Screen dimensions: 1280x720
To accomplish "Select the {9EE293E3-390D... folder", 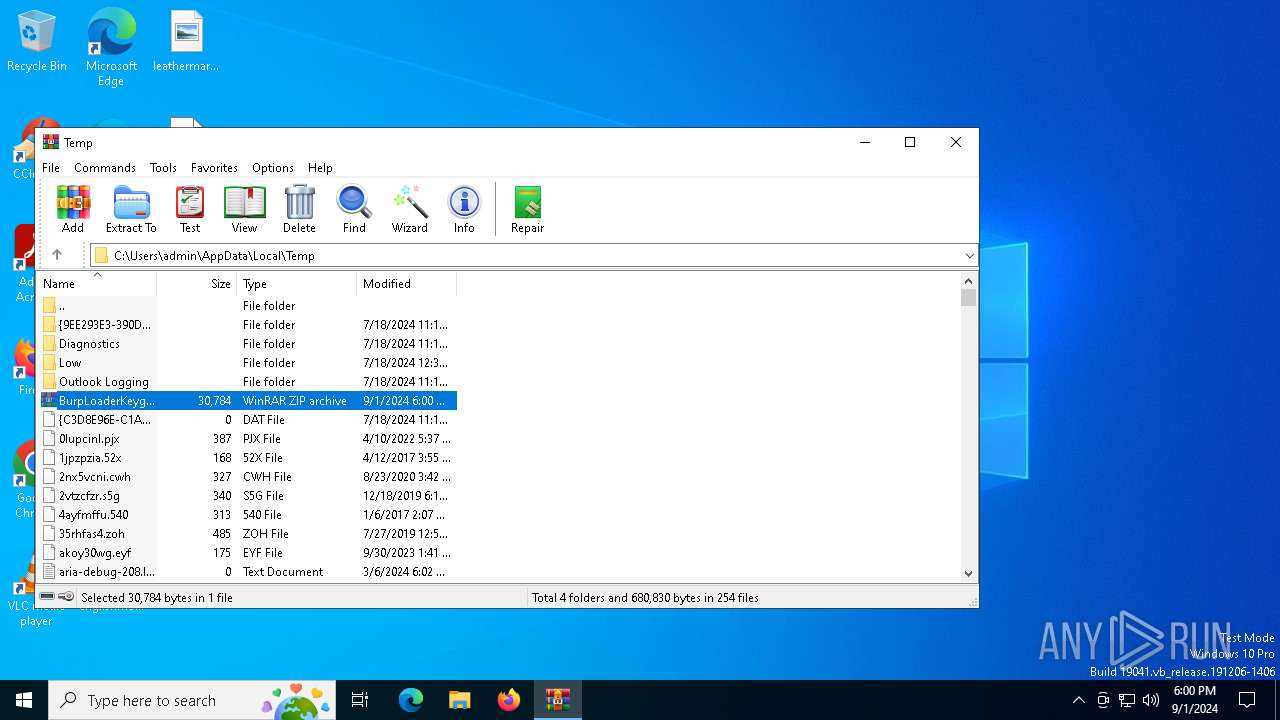I will [x=248, y=325].
